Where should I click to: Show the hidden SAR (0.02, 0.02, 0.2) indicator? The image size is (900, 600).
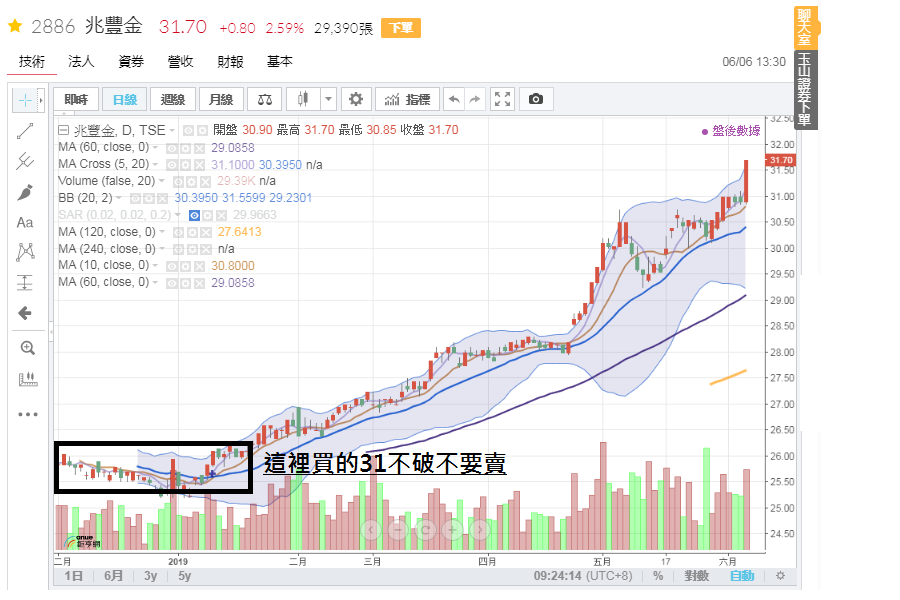195,215
